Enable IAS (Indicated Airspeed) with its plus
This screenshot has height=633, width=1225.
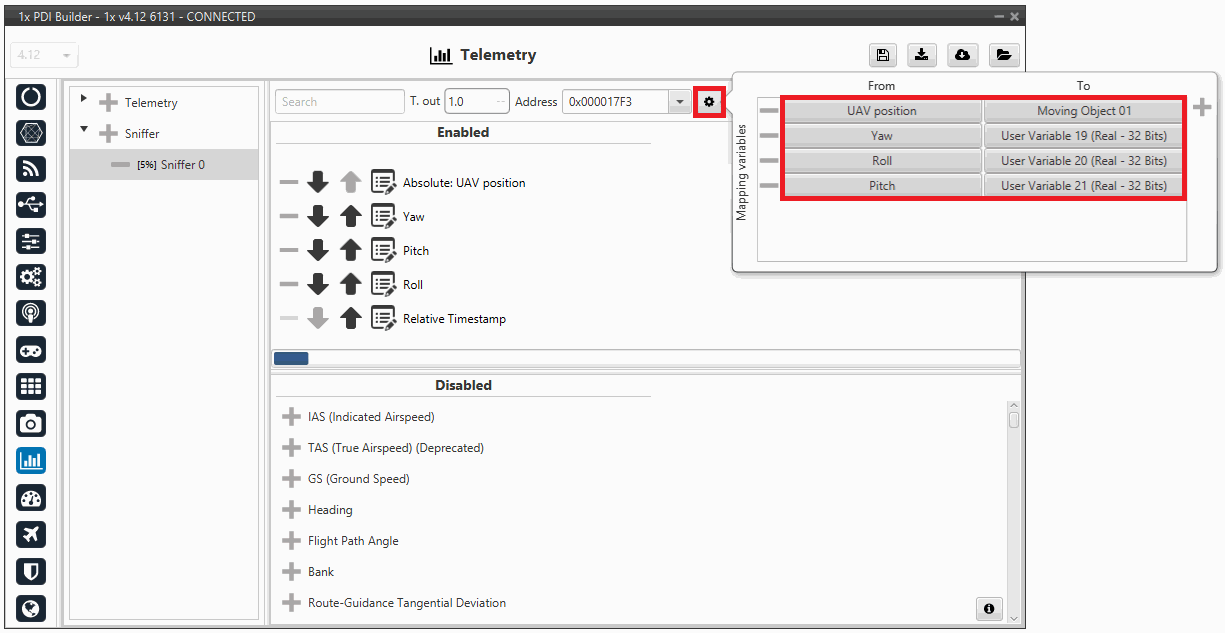pos(291,417)
